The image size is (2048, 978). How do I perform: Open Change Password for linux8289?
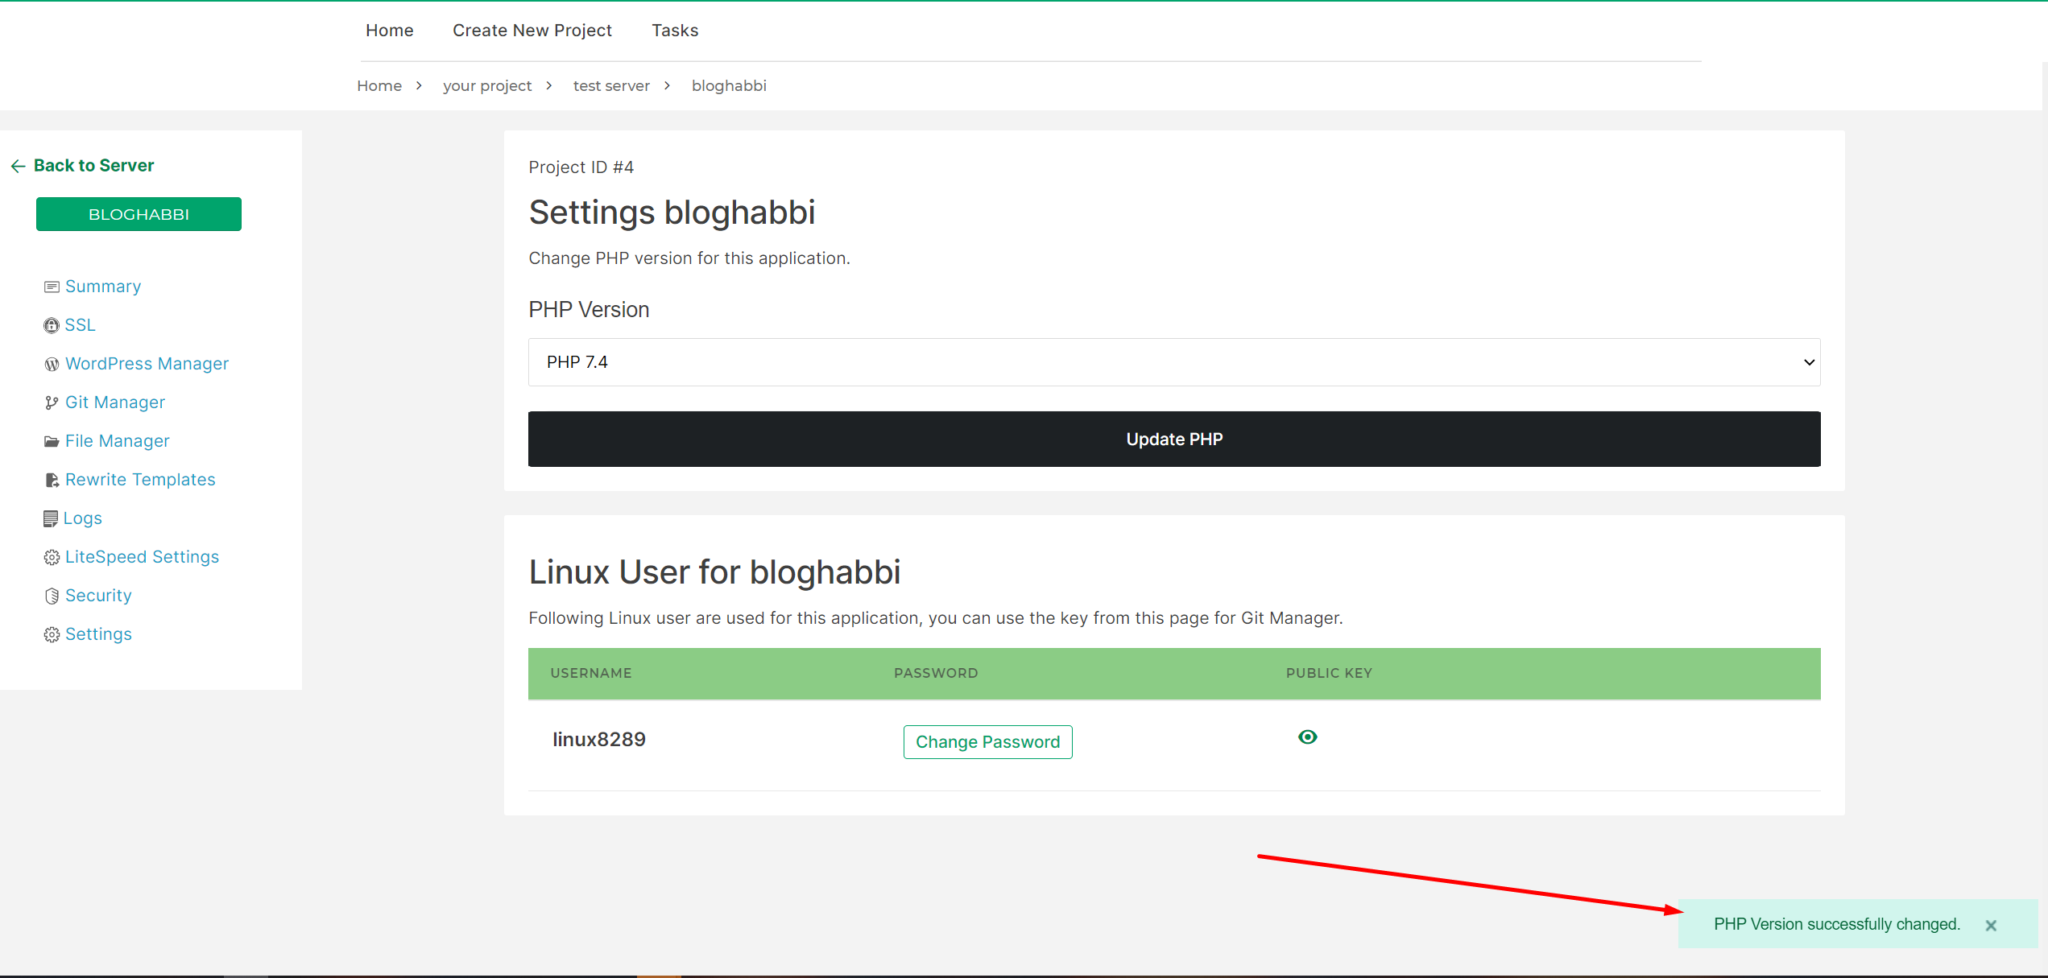987,741
